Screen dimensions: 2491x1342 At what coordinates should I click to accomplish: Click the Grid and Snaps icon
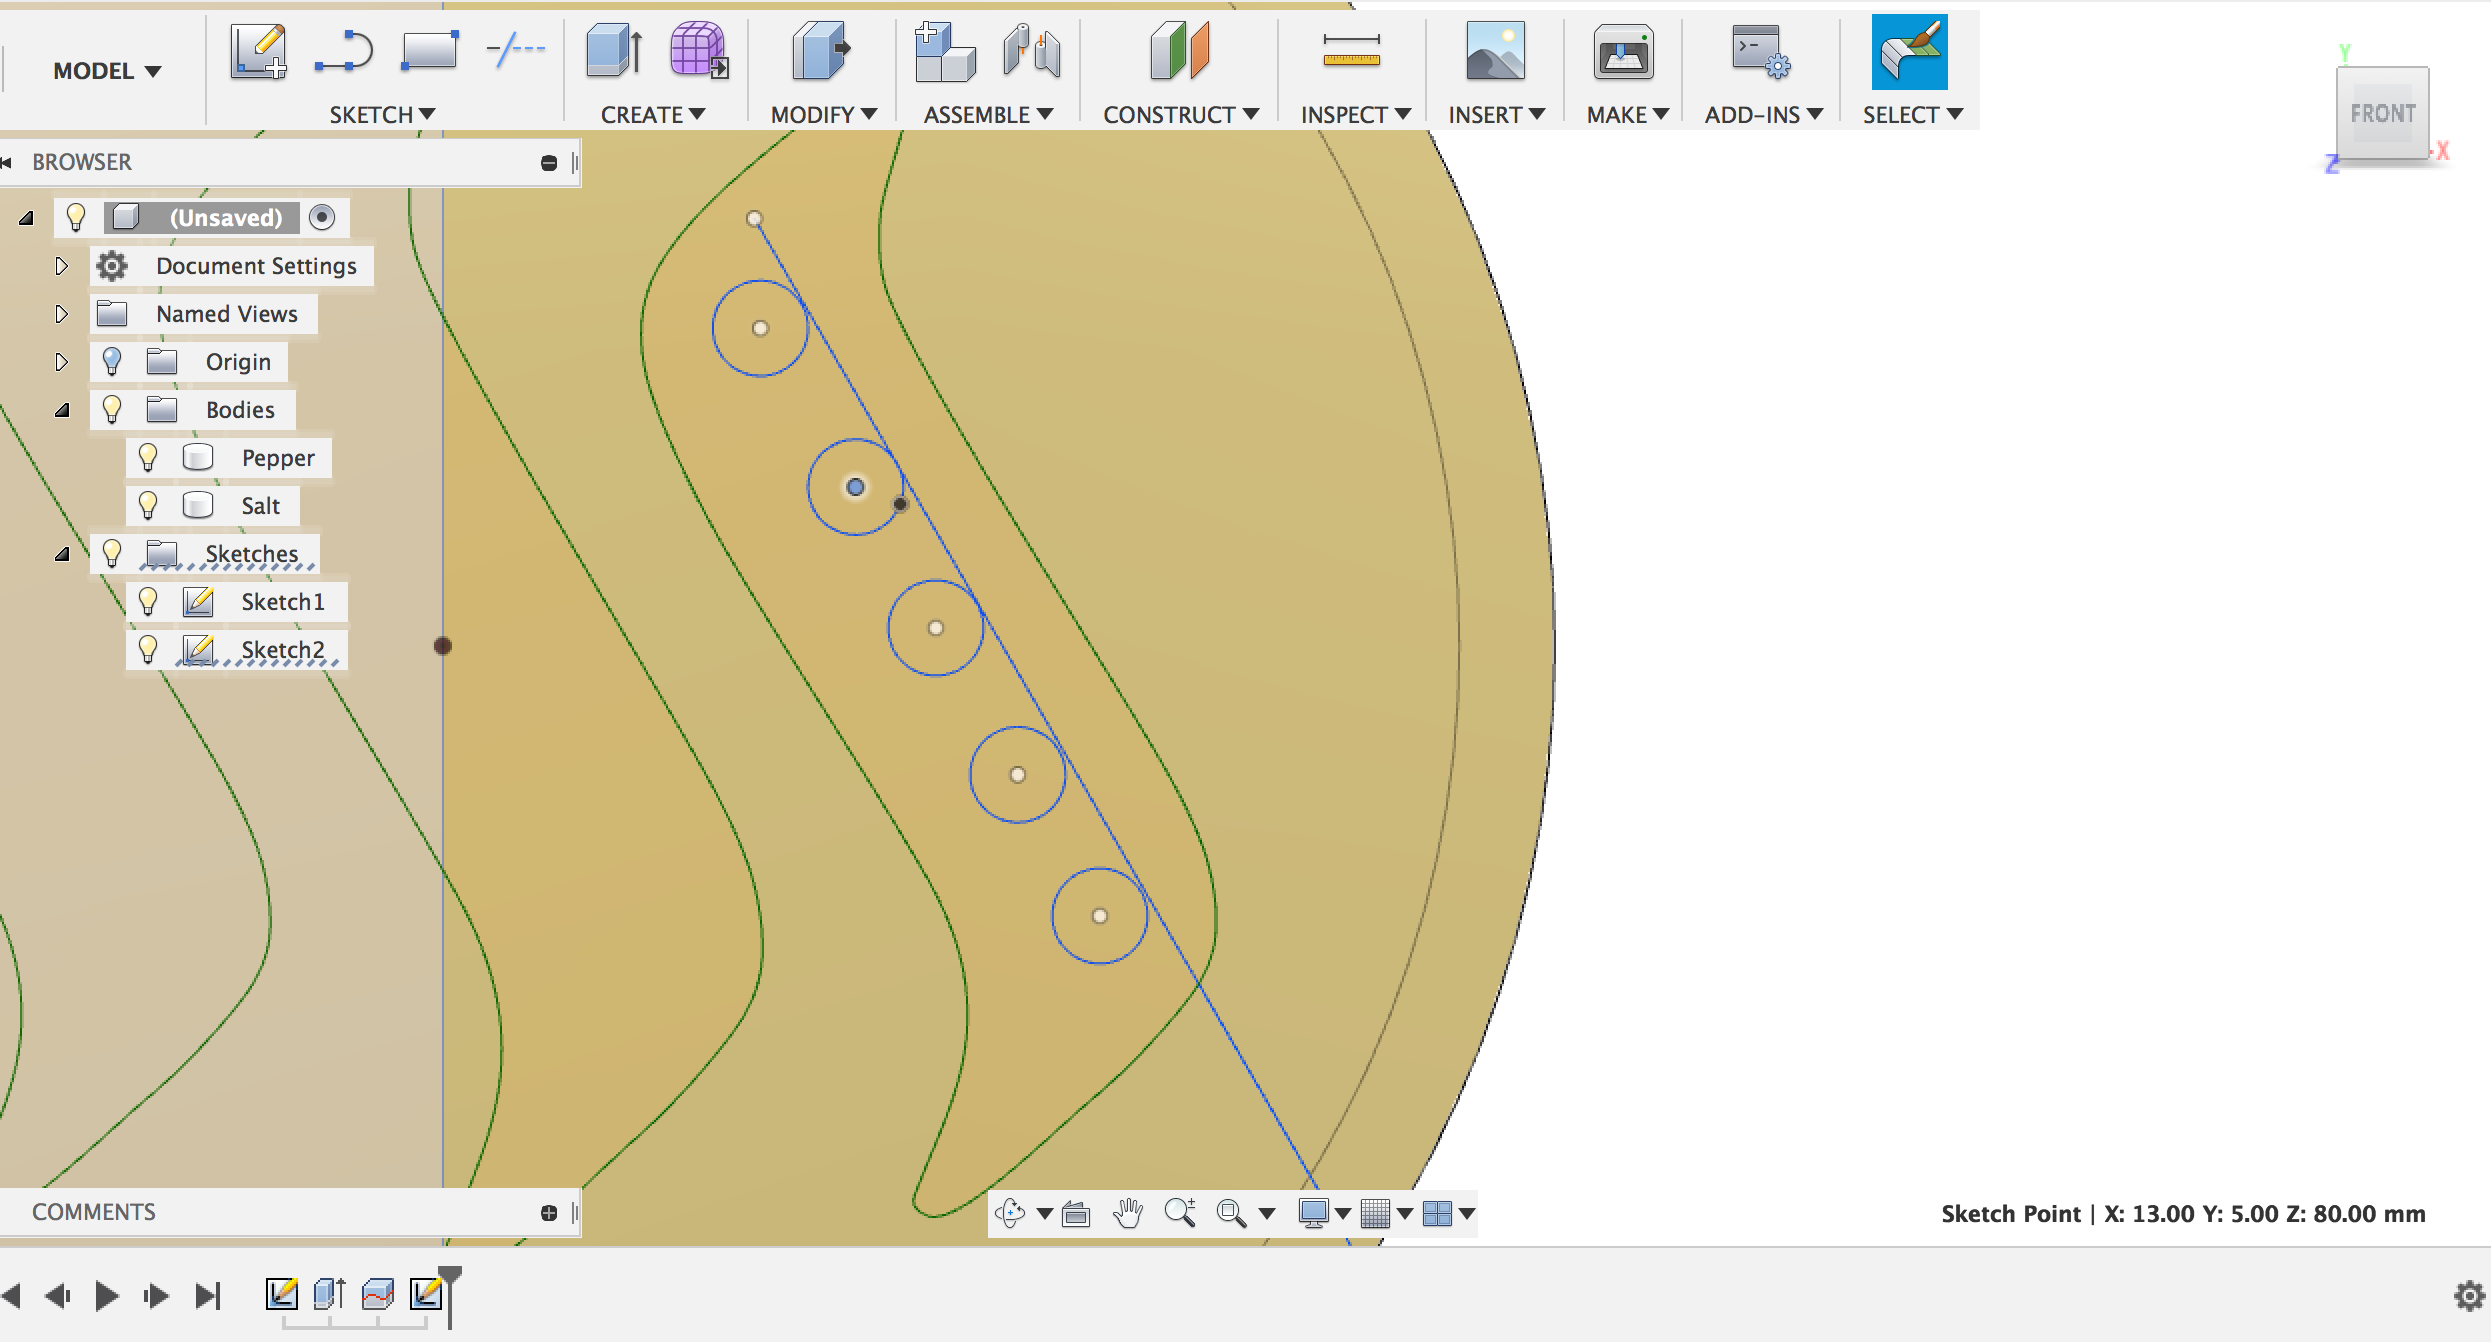1376,1213
